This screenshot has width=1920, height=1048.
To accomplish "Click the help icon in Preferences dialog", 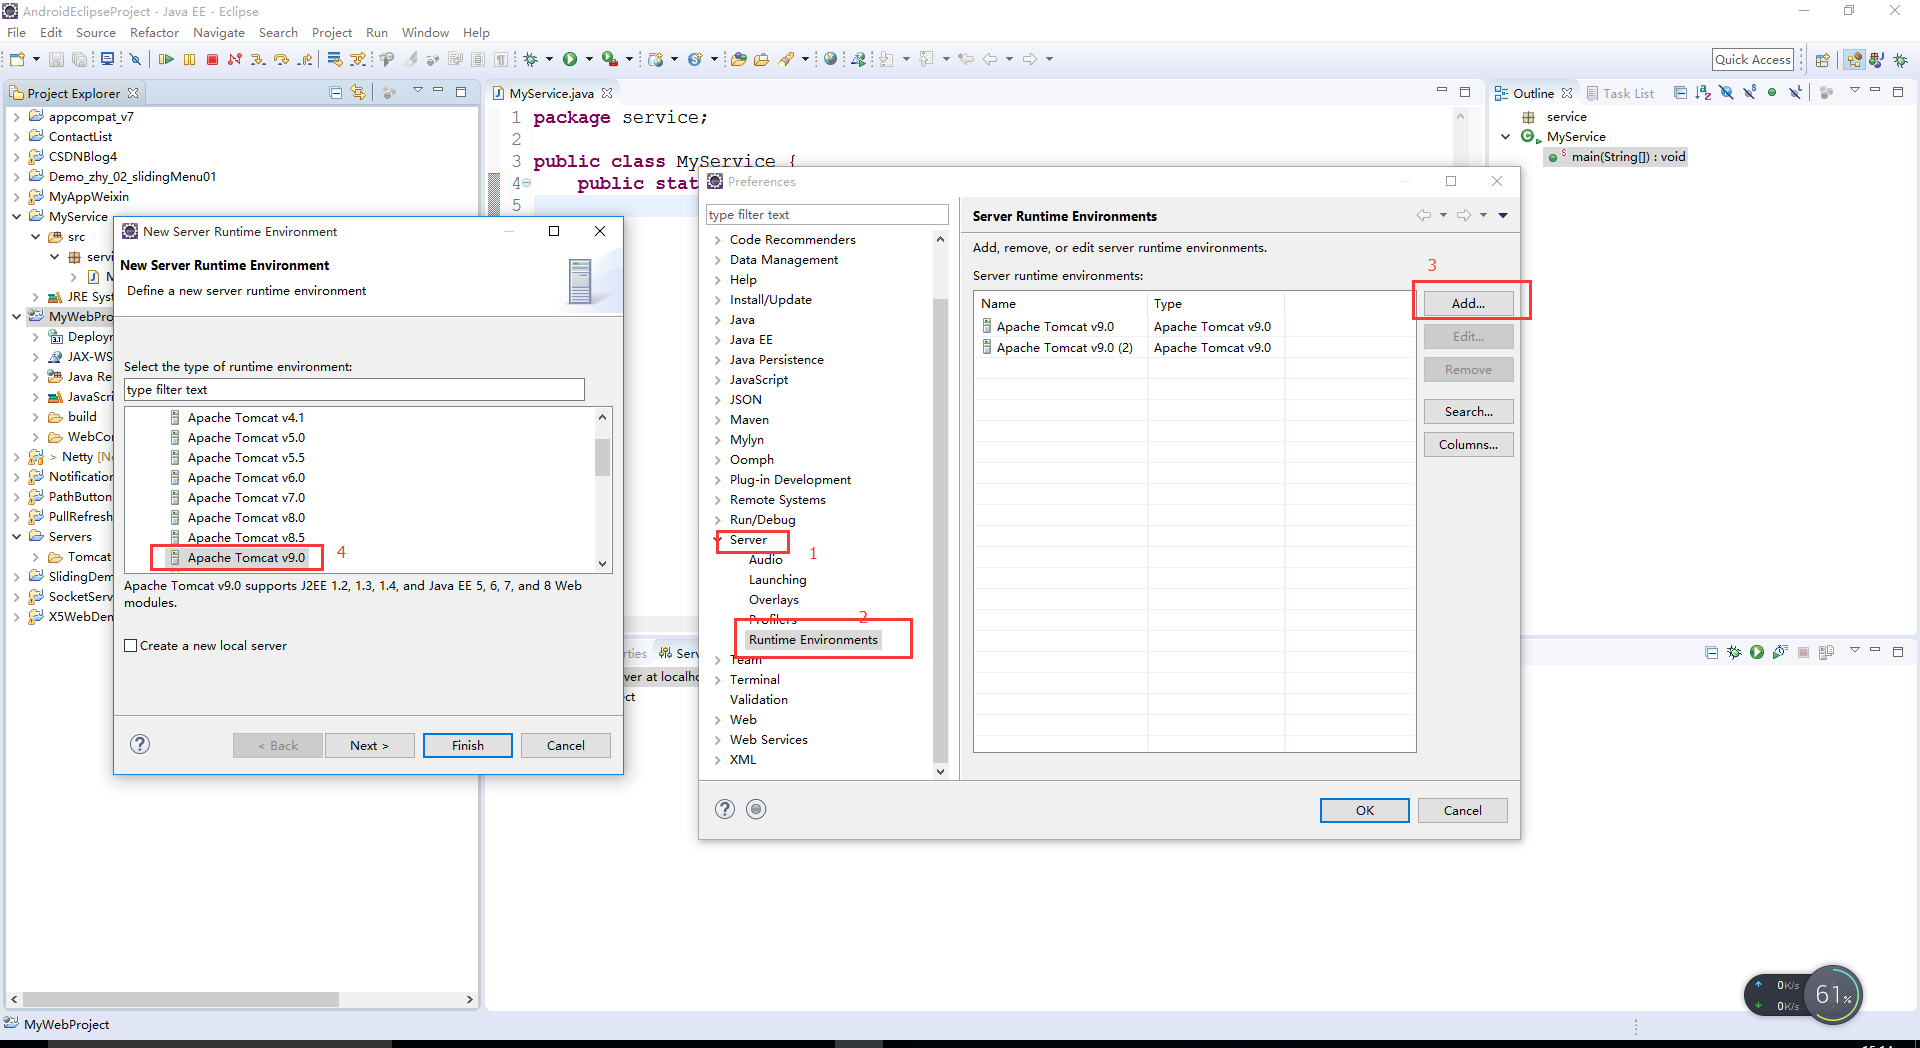I will pyautogui.click(x=725, y=809).
